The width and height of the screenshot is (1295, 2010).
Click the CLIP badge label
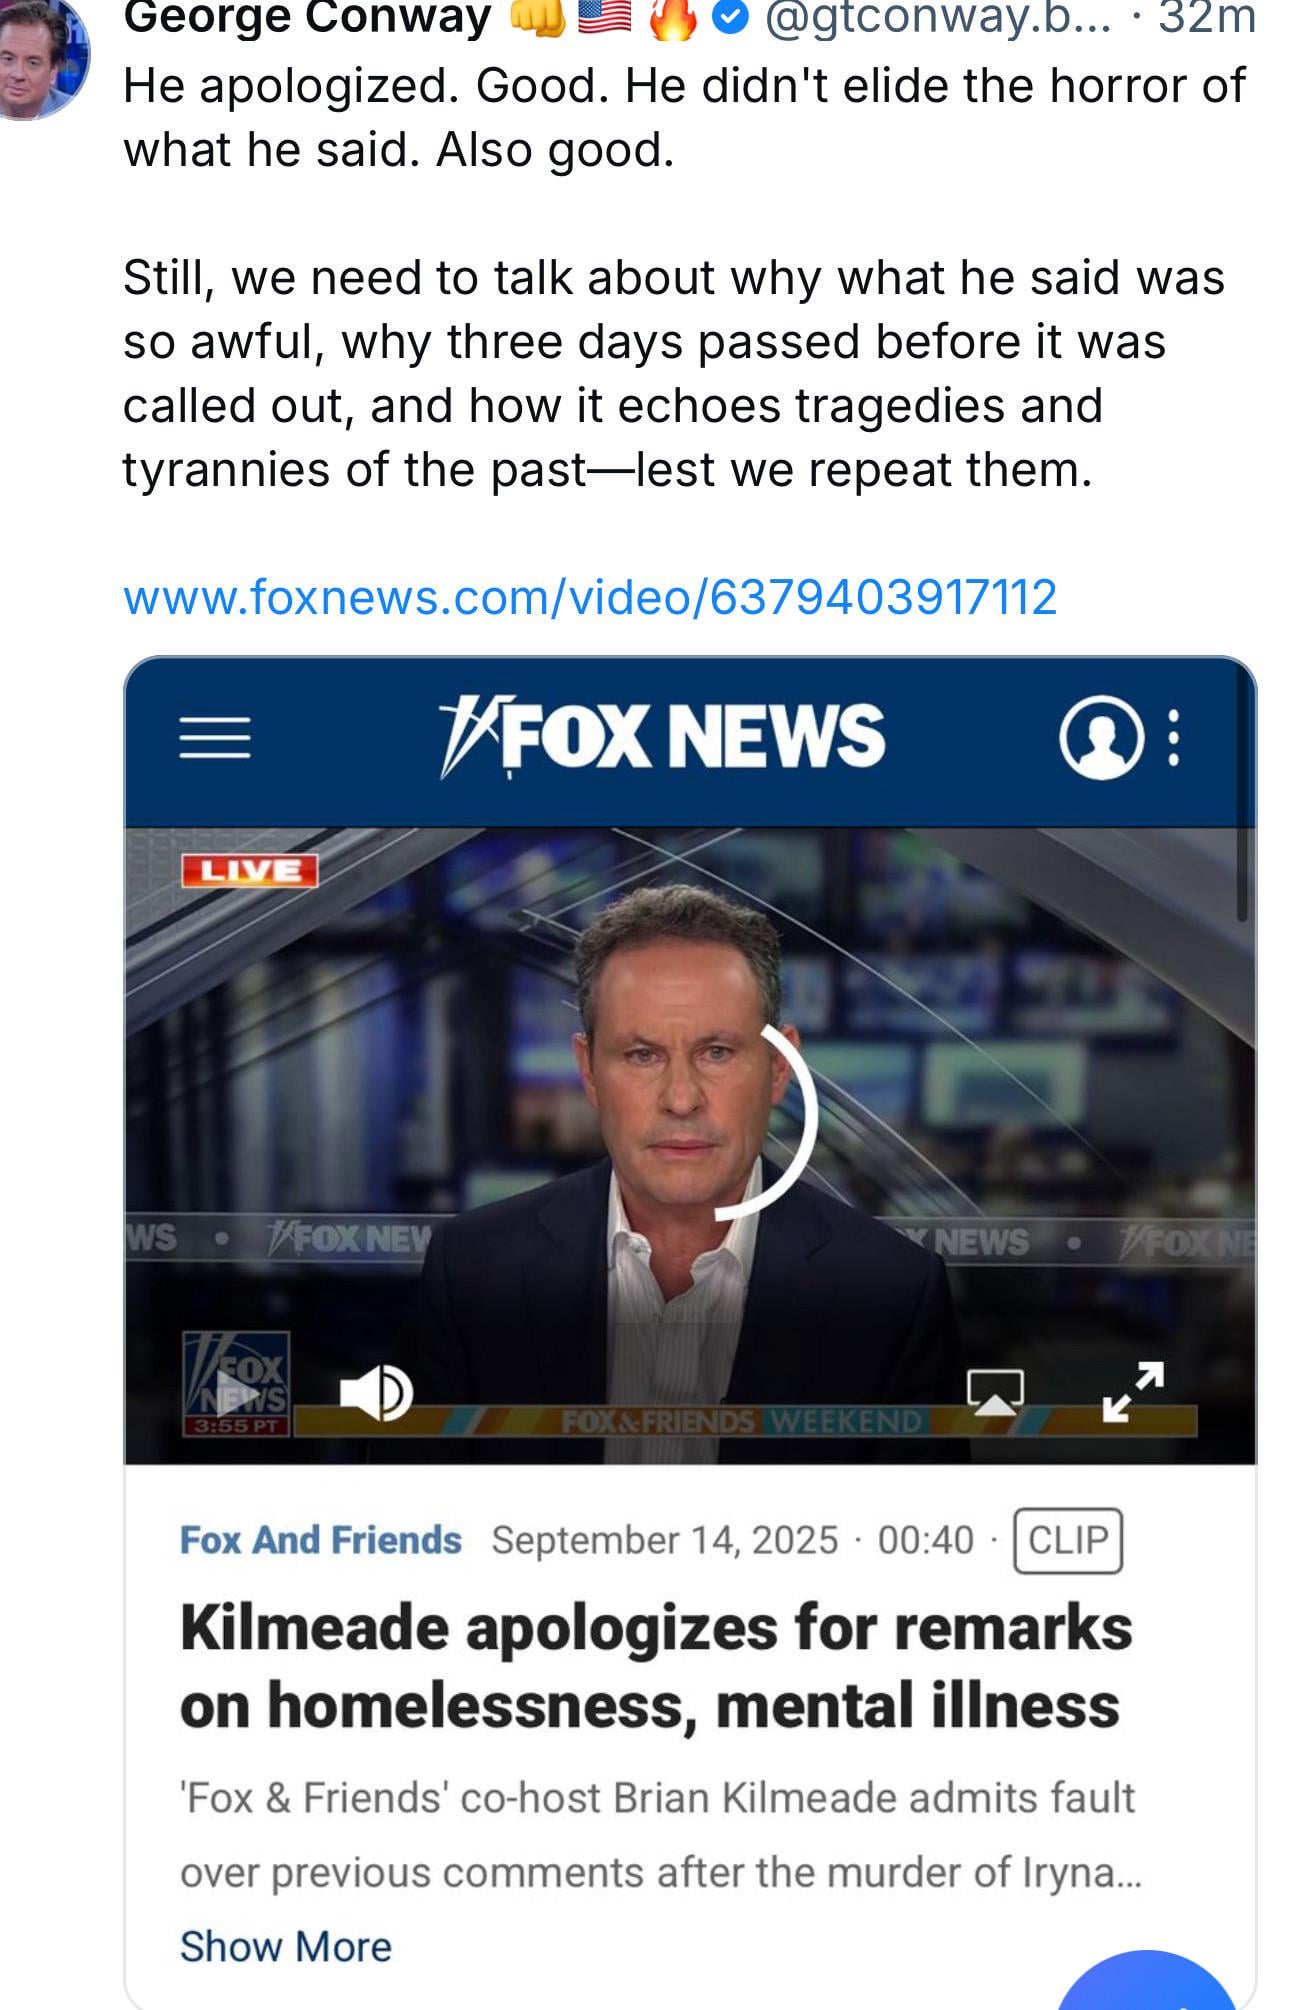(x=1068, y=1540)
